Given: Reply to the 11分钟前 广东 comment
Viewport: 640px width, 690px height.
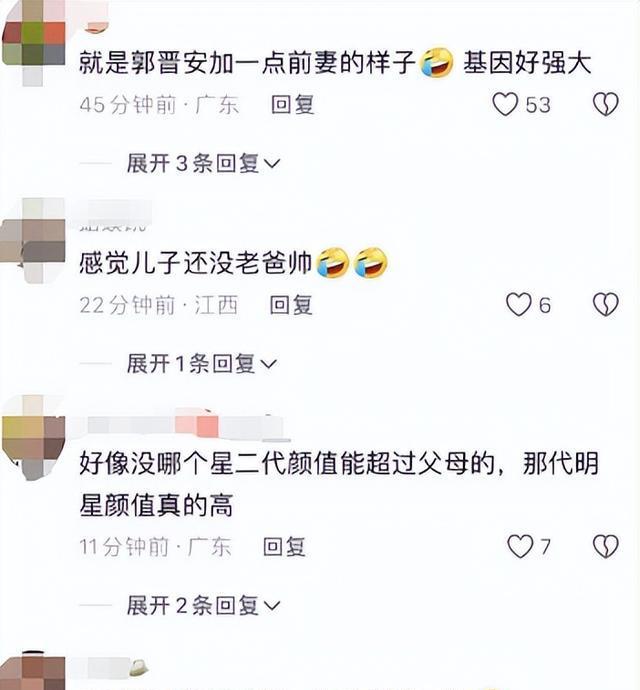Looking at the screenshot, I should tap(284, 547).
